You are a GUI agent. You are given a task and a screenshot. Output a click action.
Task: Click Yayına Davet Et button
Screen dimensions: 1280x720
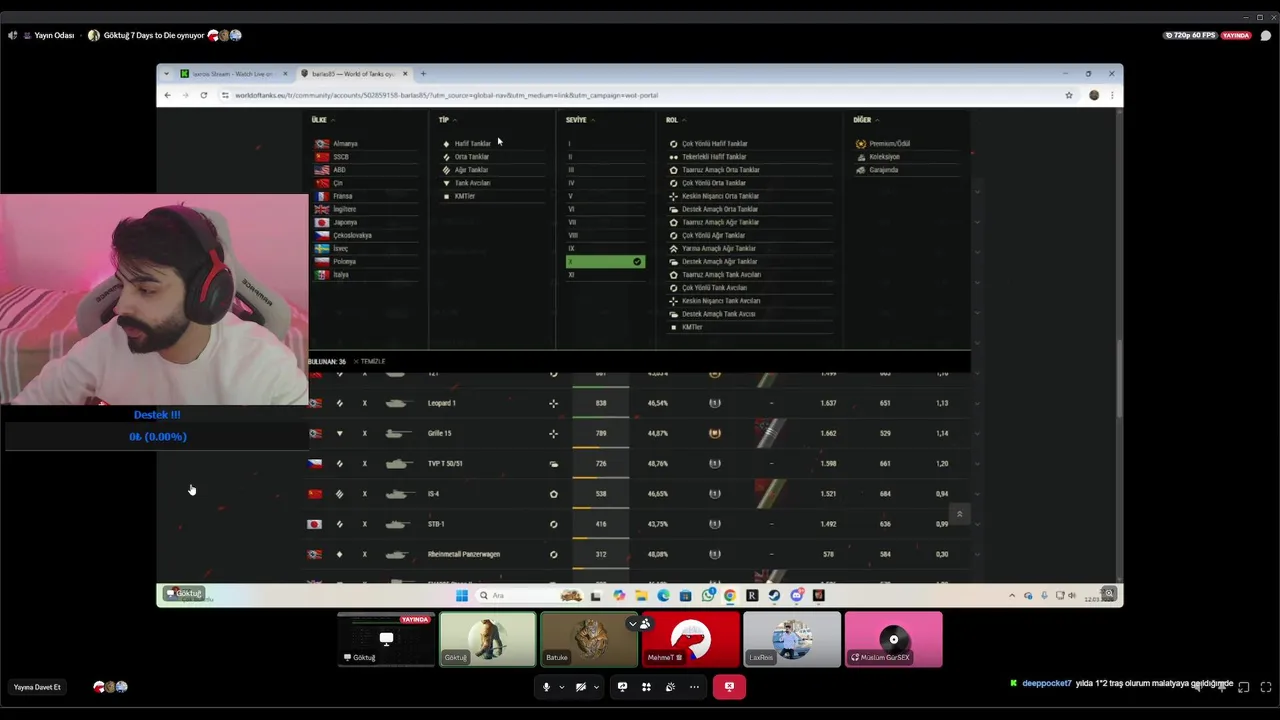(37, 687)
